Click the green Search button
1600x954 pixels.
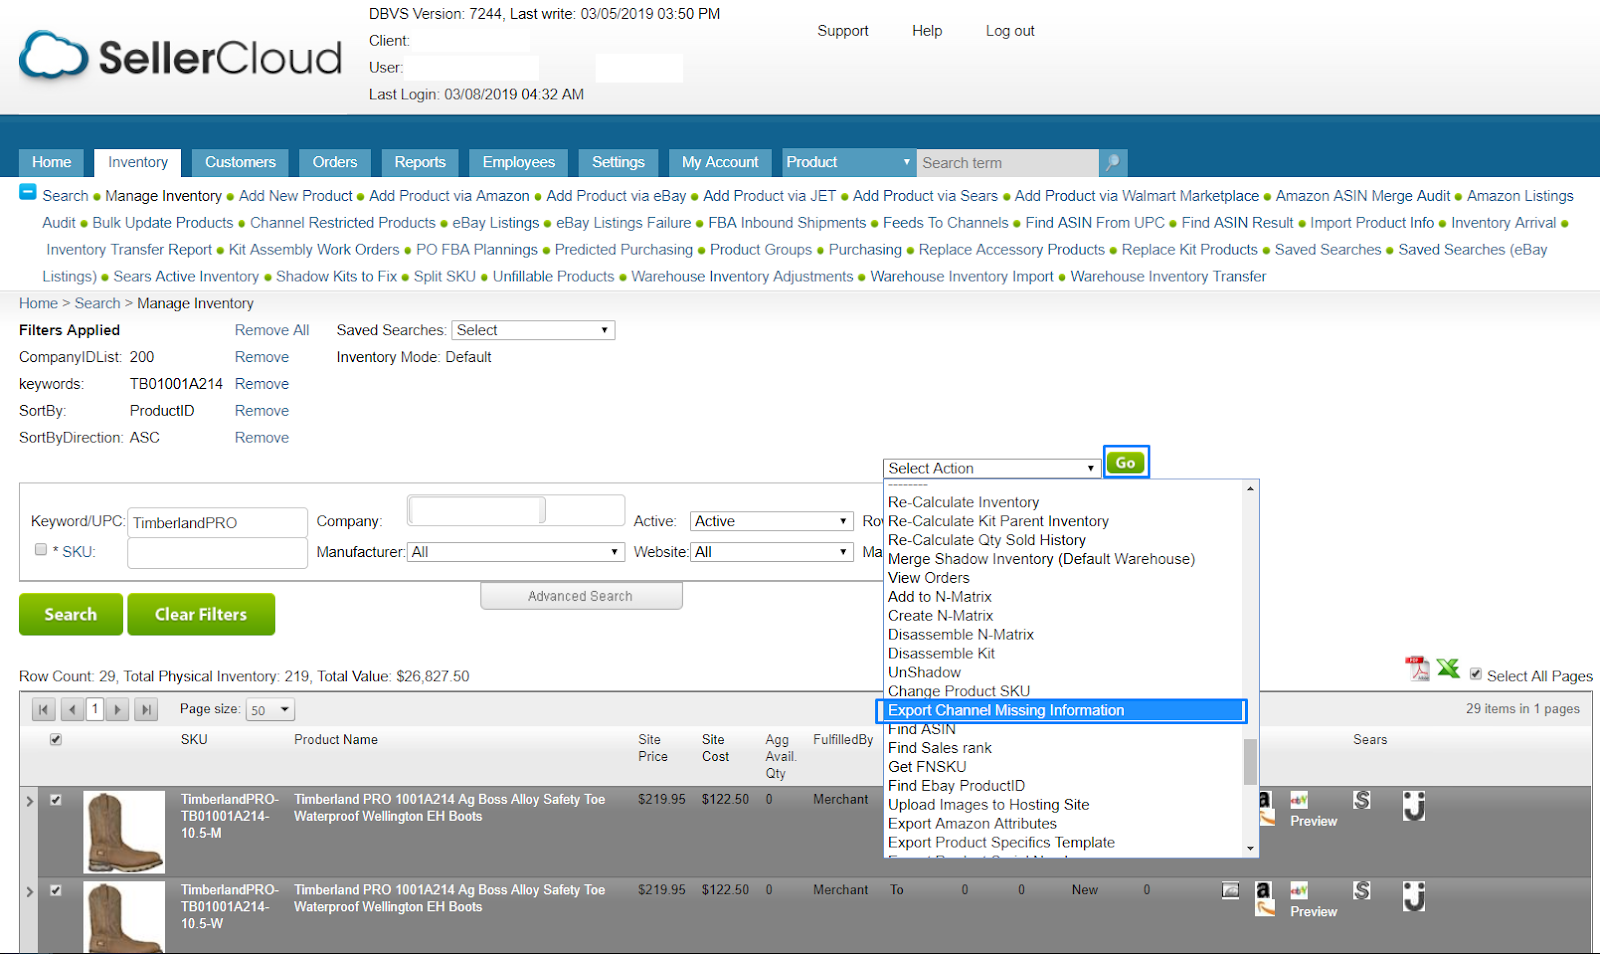(71, 614)
